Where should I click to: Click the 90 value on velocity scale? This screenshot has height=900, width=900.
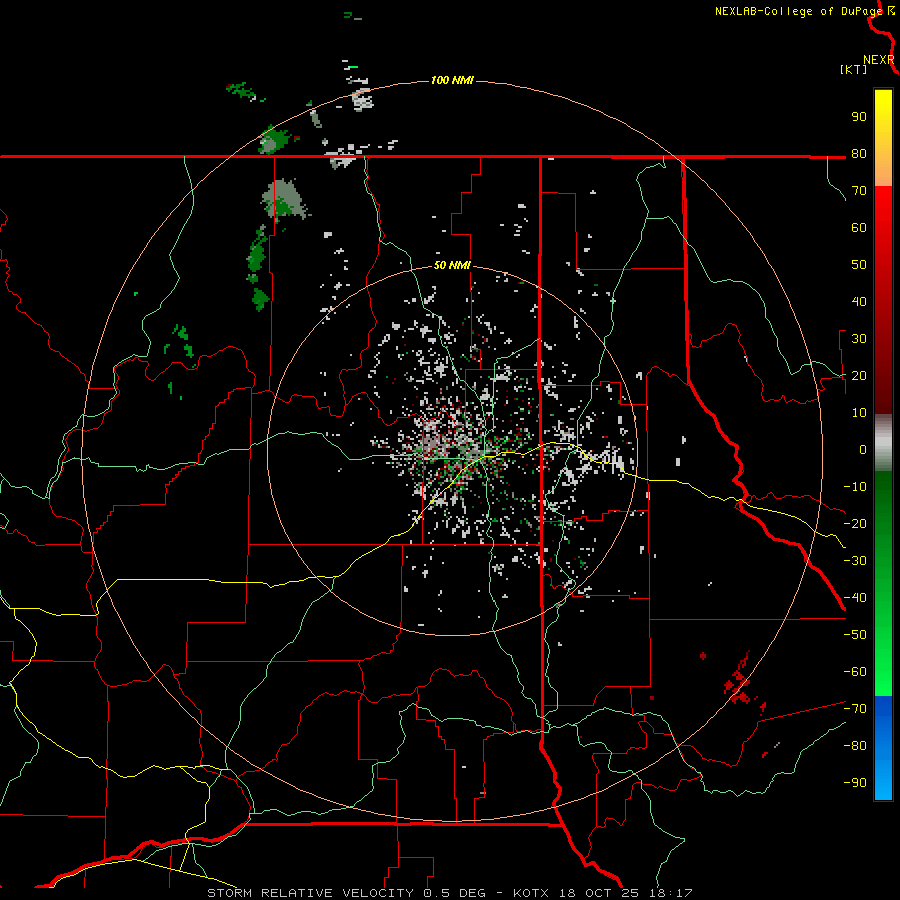[859, 117]
